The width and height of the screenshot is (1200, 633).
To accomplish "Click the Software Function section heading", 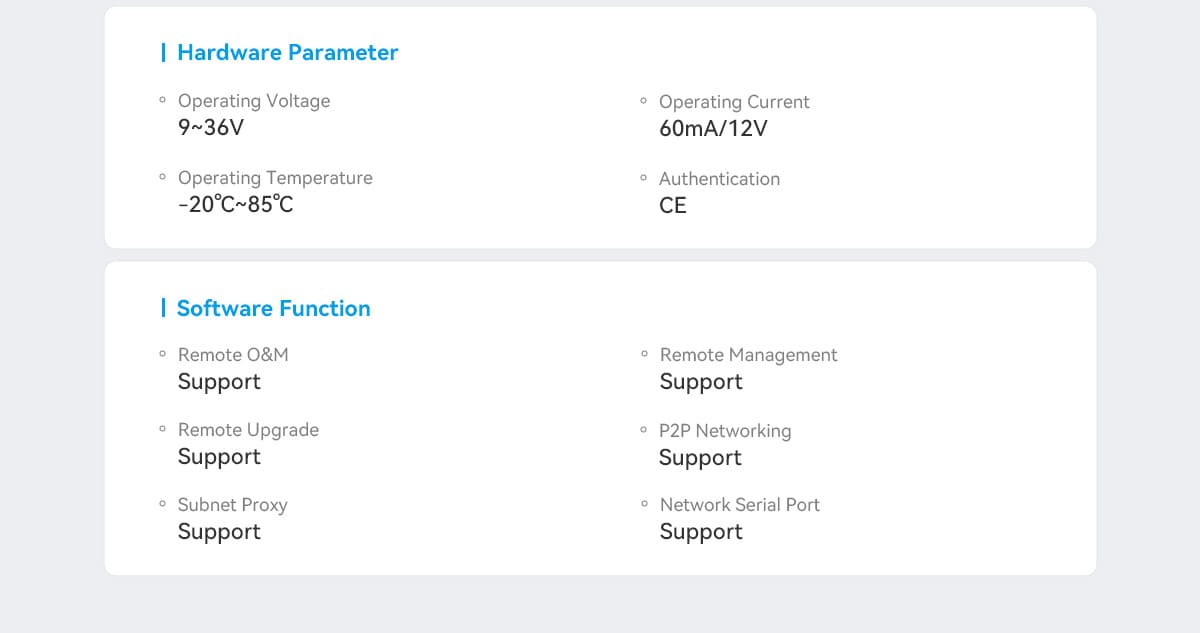I will pos(273,309).
